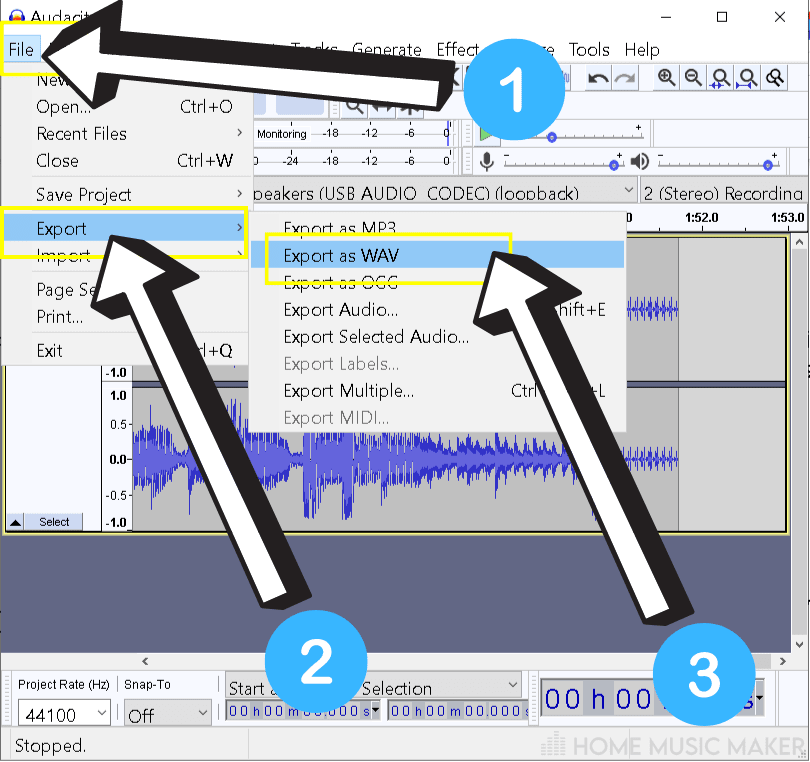Click the selection start time field
The height and width of the screenshot is (762, 810).
point(303,711)
